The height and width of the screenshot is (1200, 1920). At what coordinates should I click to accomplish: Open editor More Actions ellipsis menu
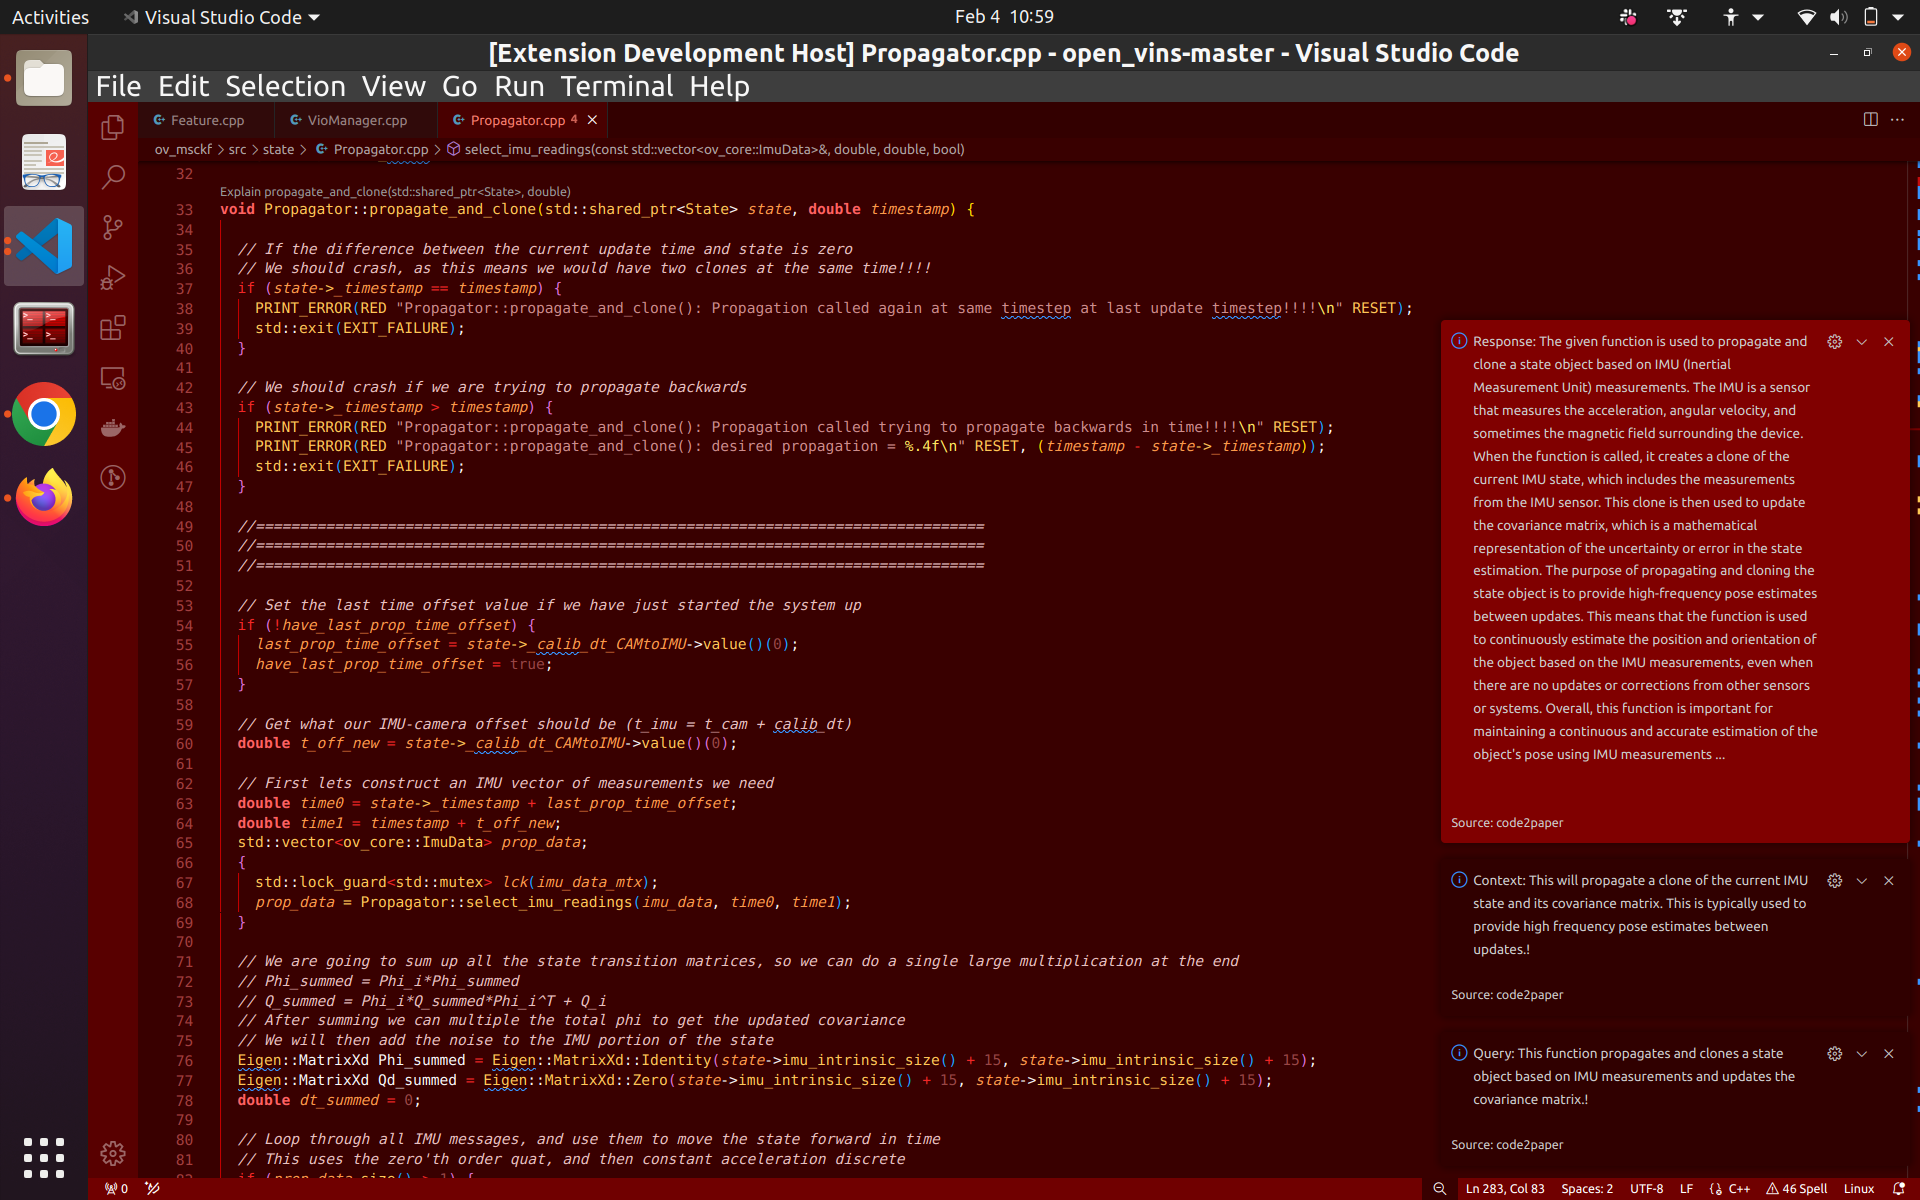tap(1898, 120)
